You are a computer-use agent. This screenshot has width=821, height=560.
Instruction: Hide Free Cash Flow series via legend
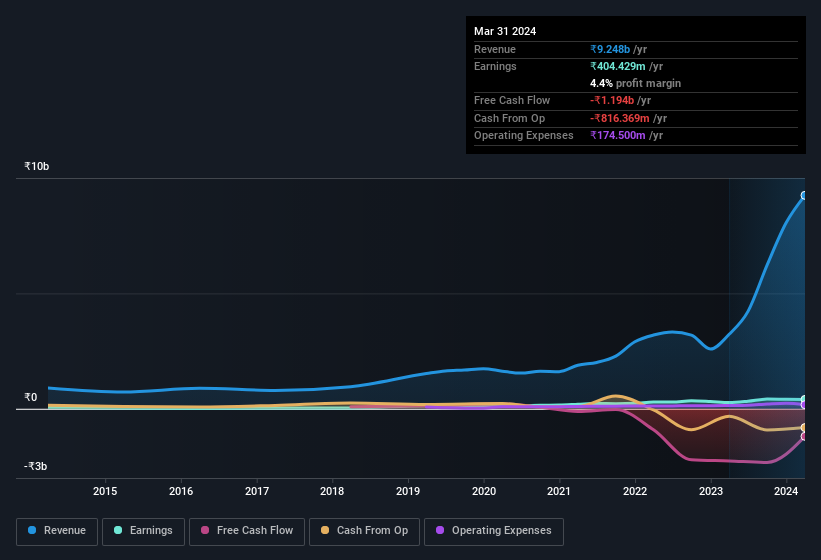tap(246, 531)
